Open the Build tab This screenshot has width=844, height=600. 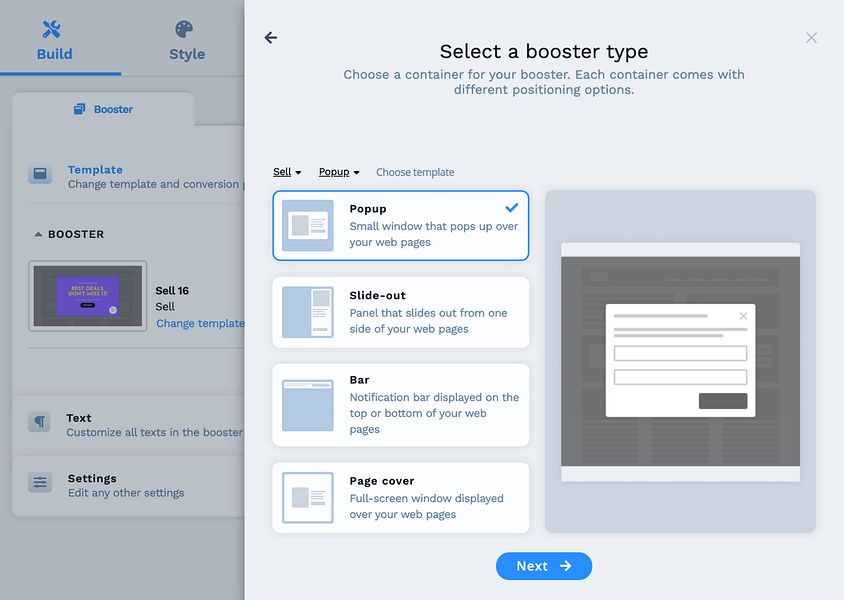tap(54, 41)
